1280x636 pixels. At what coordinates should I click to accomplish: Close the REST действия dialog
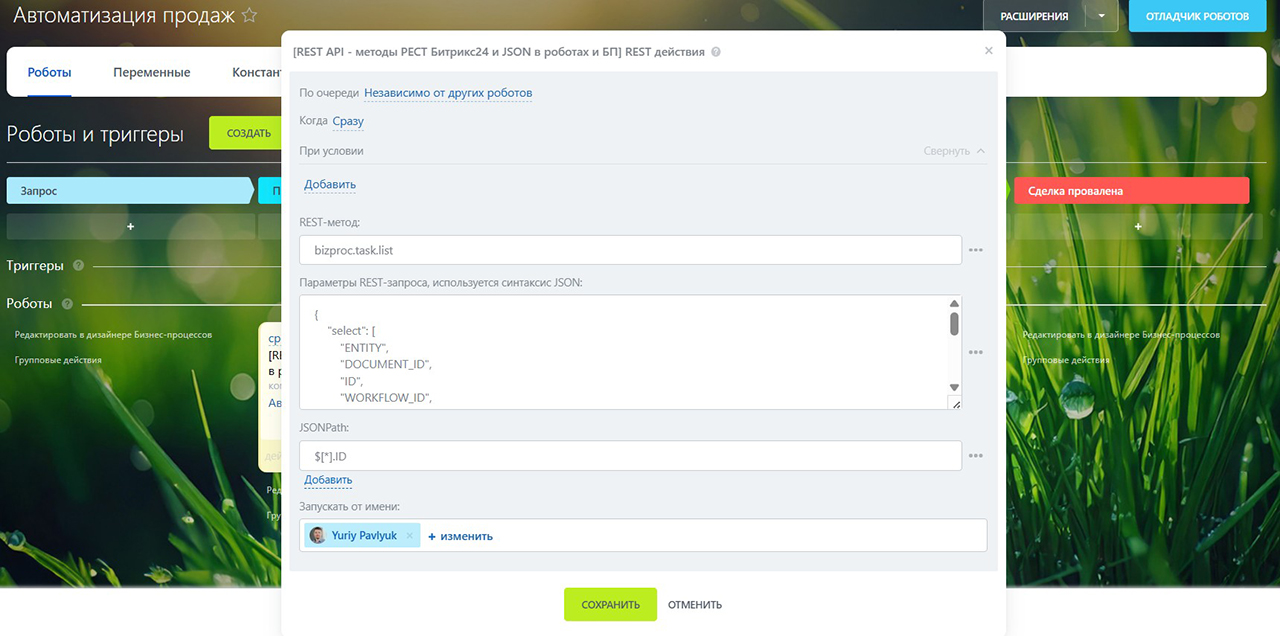(x=989, y=50)
